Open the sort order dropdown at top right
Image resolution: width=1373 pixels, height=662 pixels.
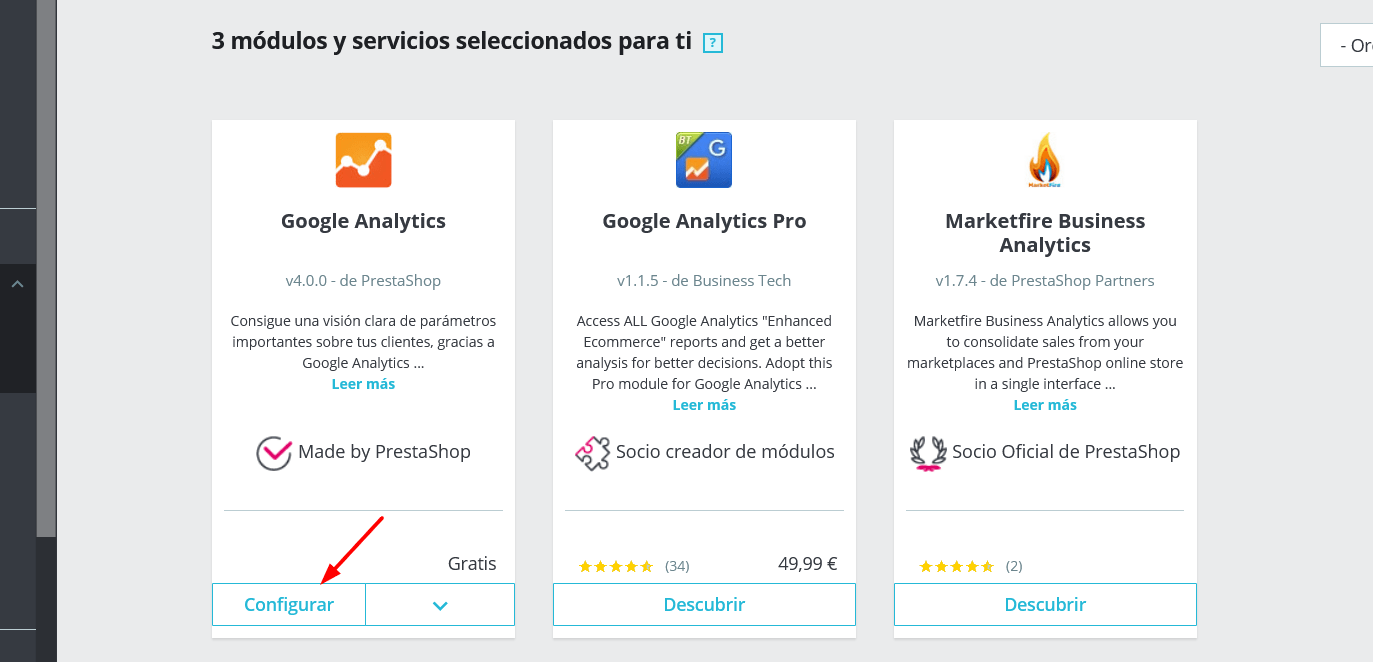coord(1347,45)
